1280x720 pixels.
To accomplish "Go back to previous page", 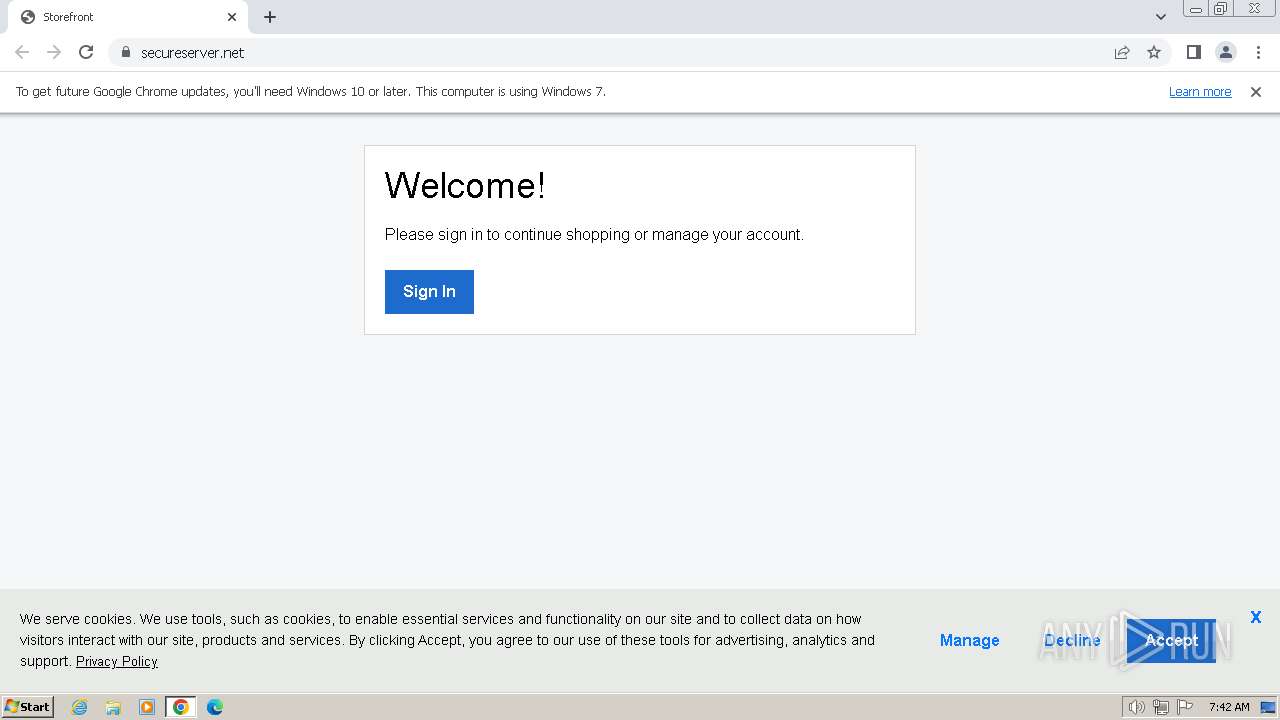I will tap(22, 52).
